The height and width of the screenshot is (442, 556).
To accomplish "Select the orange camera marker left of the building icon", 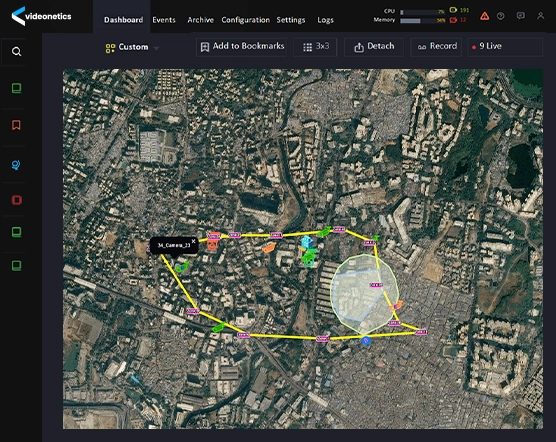I will (269, 247).
